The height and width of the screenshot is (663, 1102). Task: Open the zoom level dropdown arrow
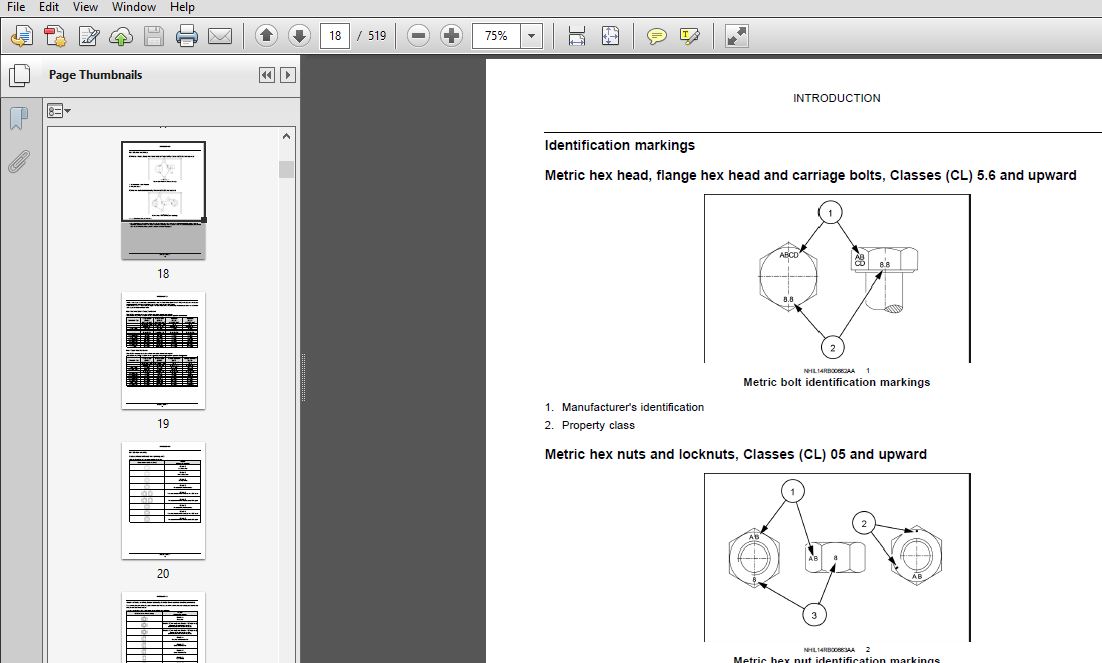point(531,36)
